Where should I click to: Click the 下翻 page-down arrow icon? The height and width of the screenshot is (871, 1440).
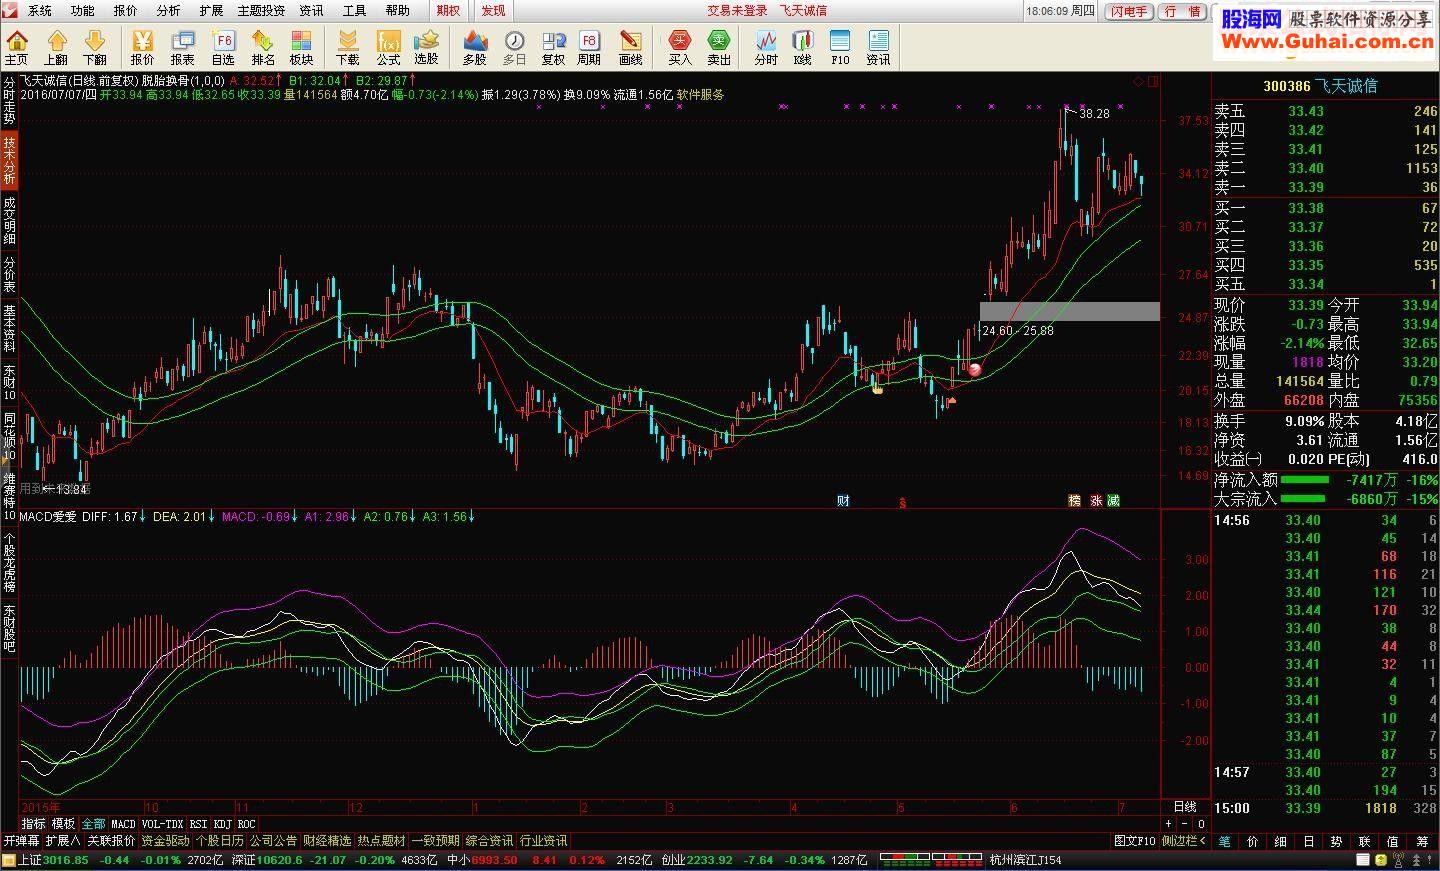point(95,47)
